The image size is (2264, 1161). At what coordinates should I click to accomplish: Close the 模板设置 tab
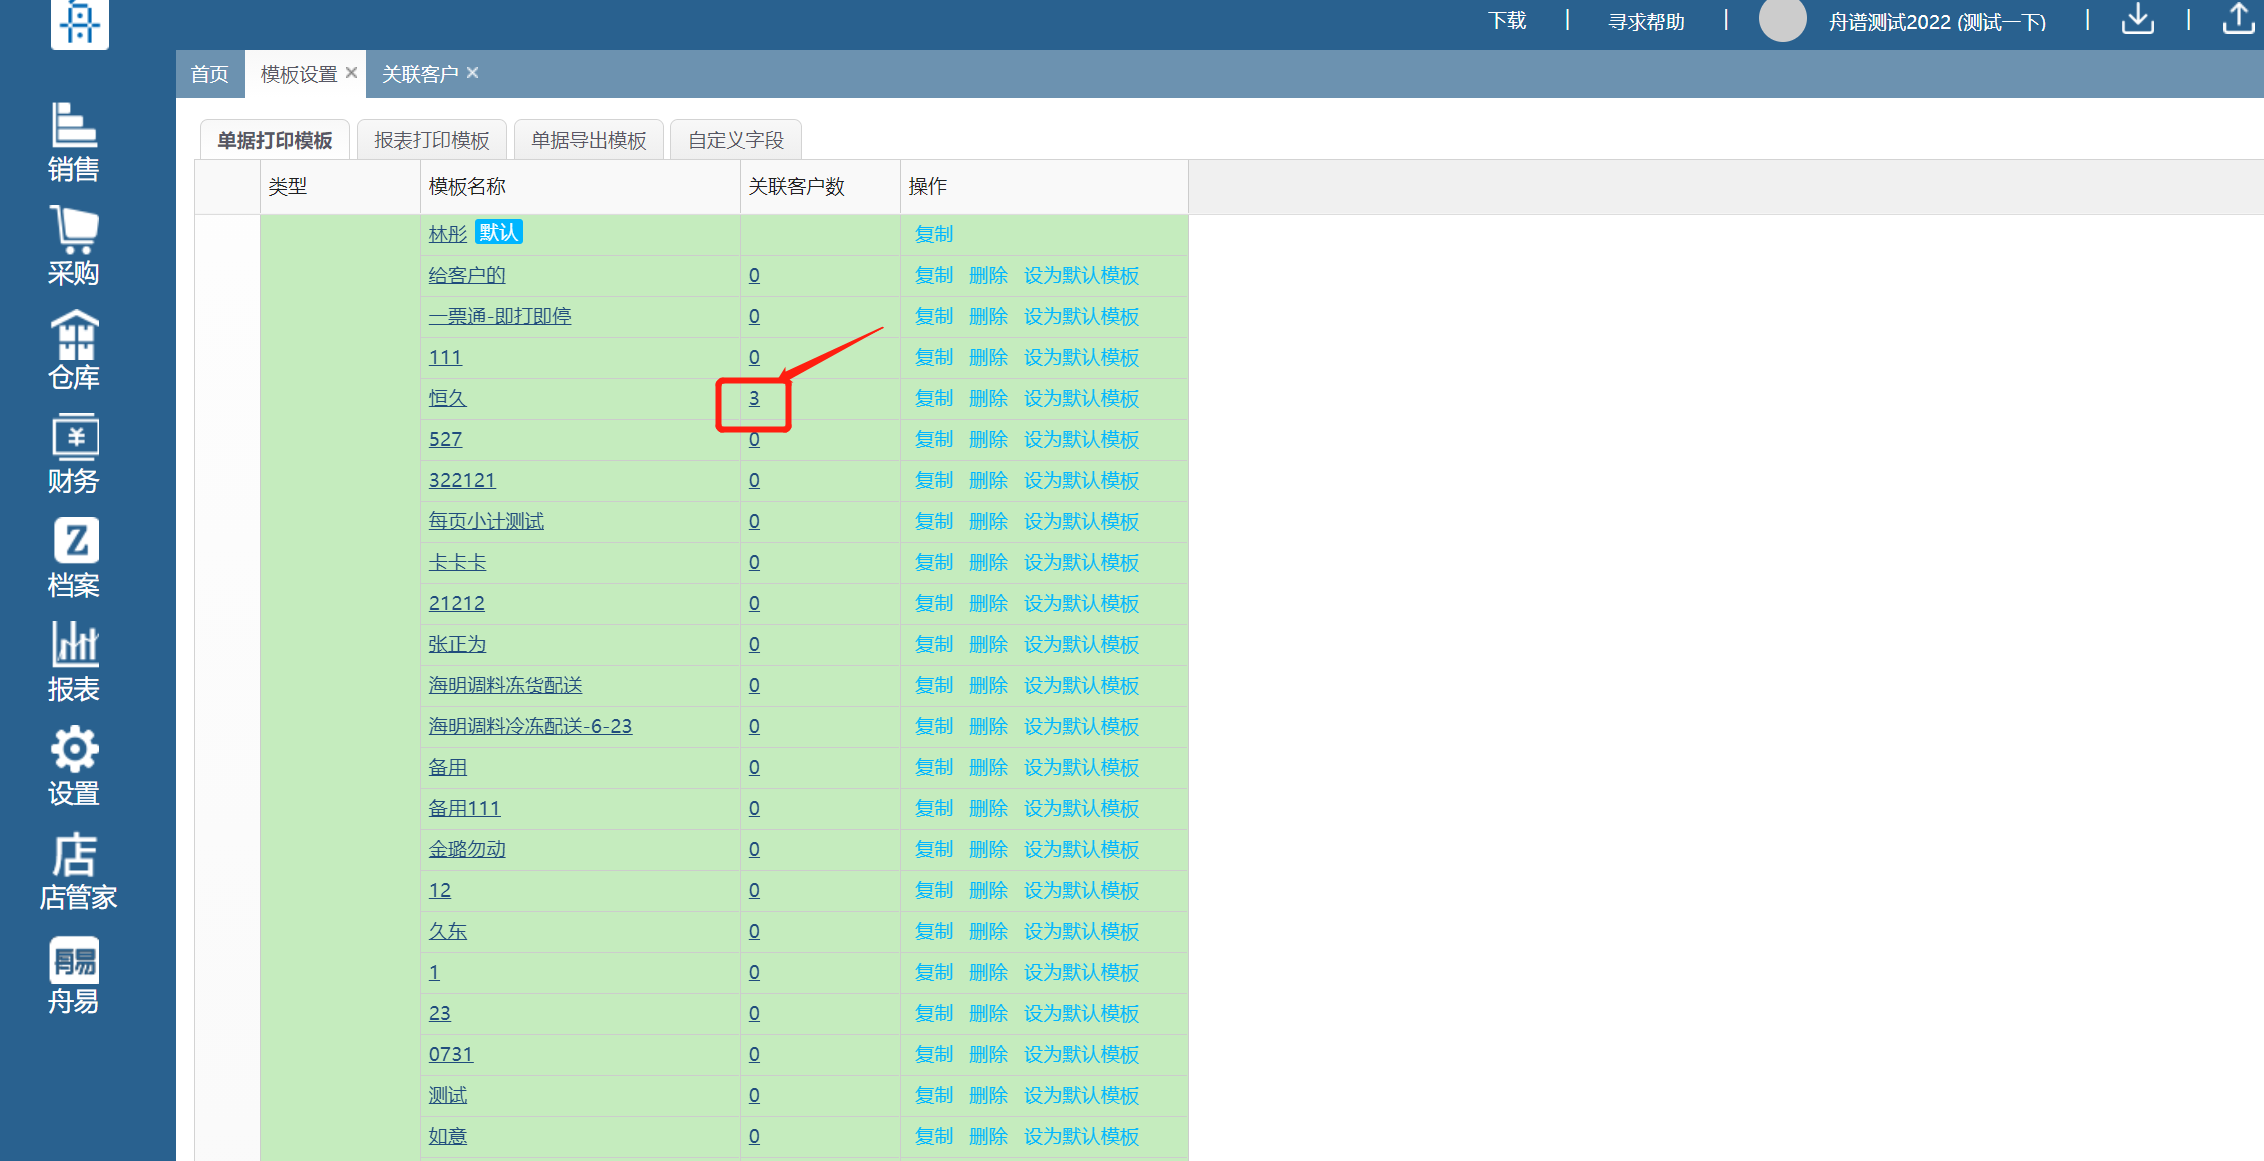tap(352, 73)
